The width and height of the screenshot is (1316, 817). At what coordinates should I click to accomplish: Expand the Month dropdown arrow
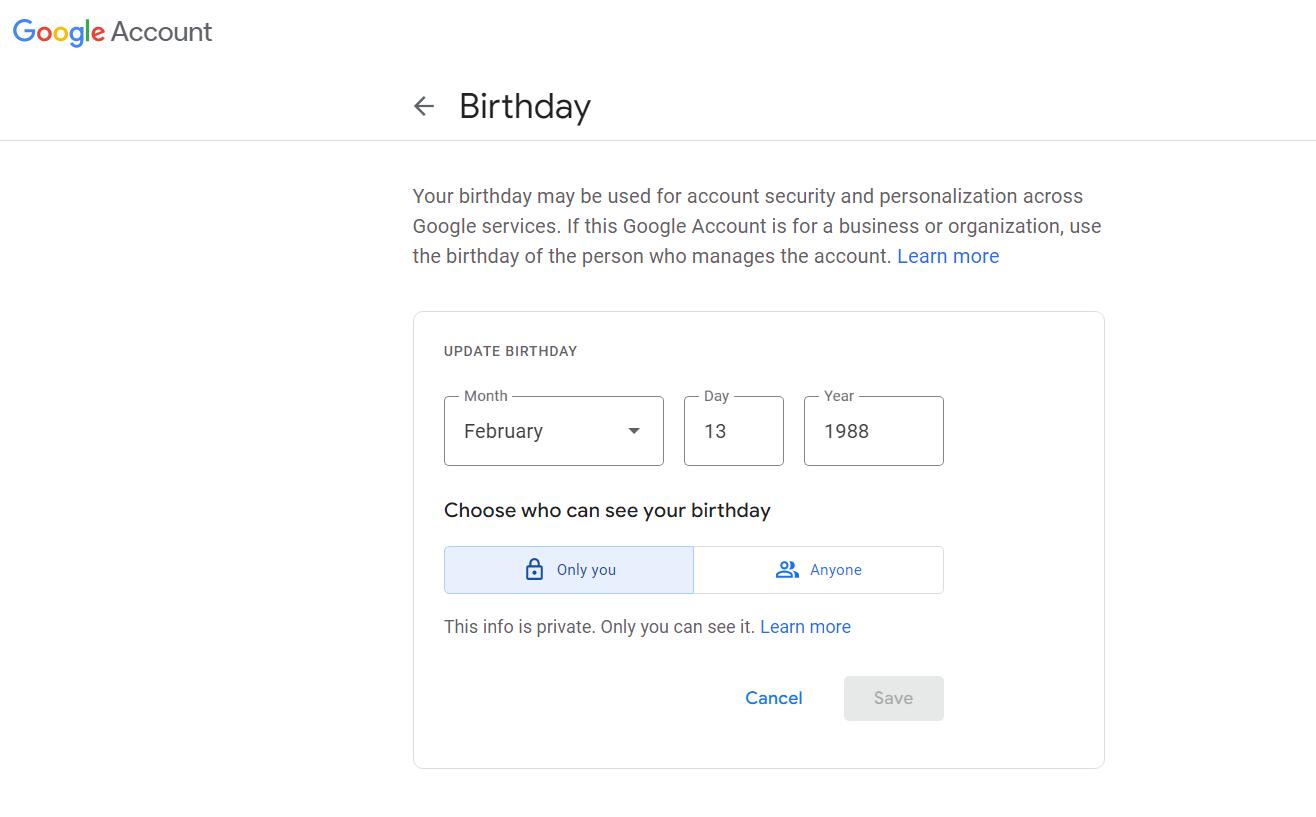point(633,431)
